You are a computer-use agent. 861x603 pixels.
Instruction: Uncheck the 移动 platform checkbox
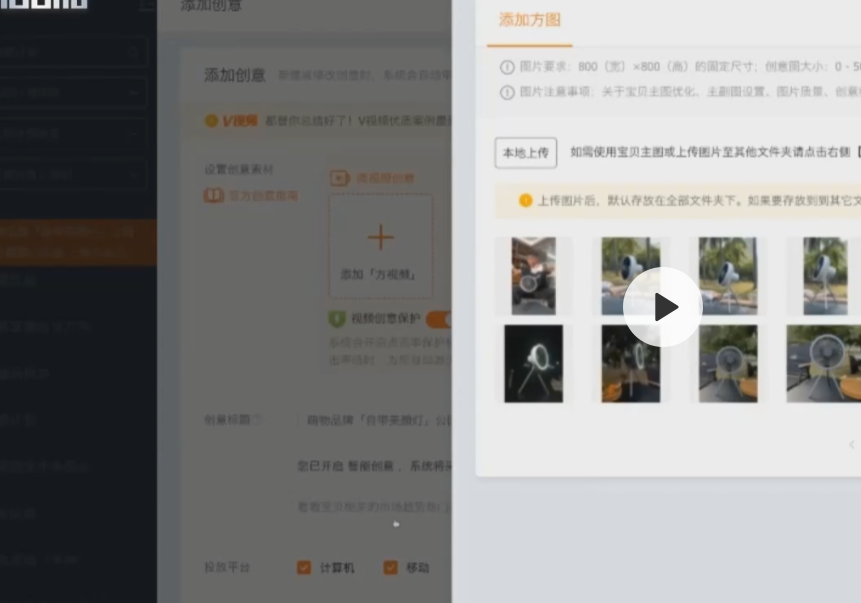[390, 567]
